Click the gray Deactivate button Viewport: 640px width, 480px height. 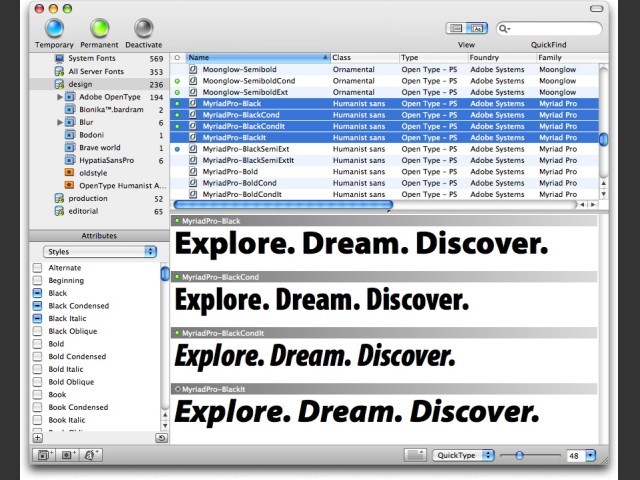143,28
